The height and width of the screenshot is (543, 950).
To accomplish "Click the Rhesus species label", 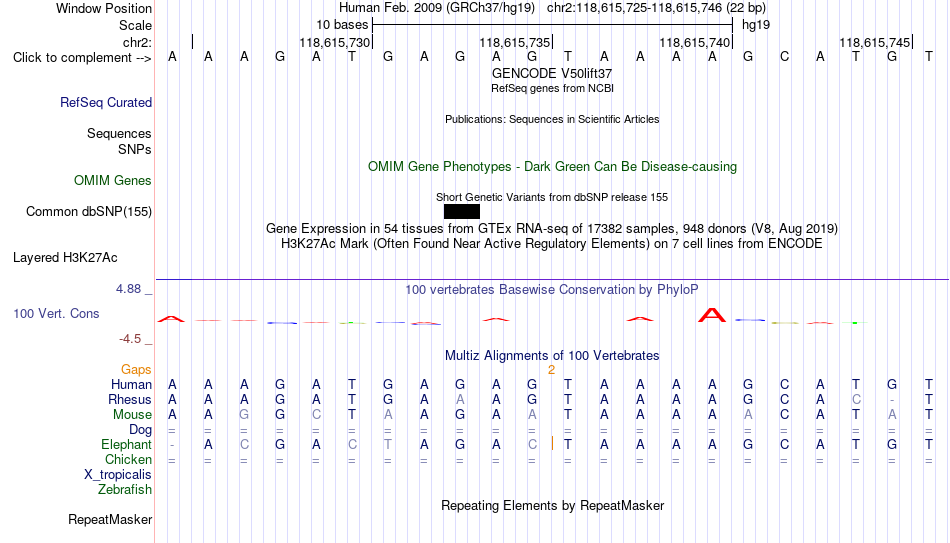I will click(x=130, y=400).
